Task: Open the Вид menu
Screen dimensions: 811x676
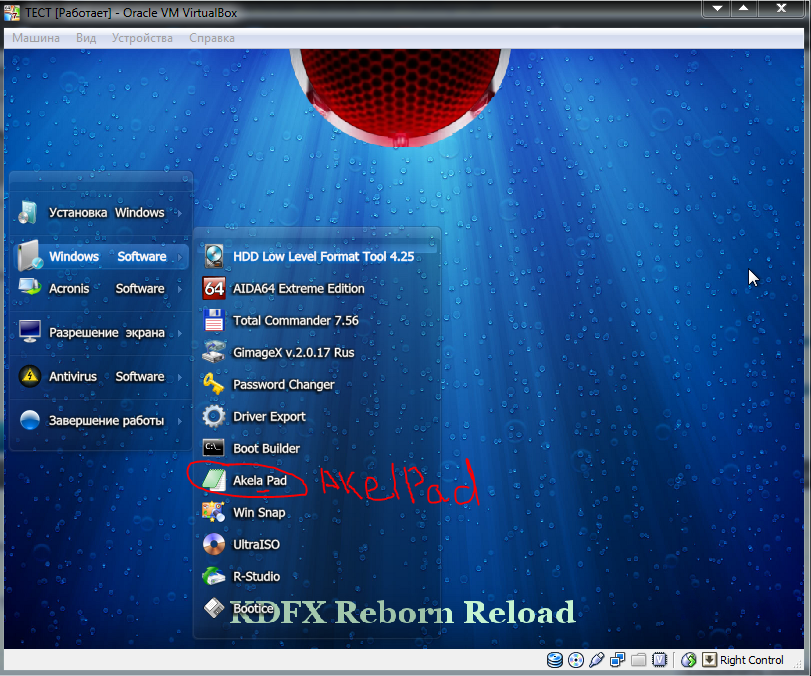Action: [86, 38]
